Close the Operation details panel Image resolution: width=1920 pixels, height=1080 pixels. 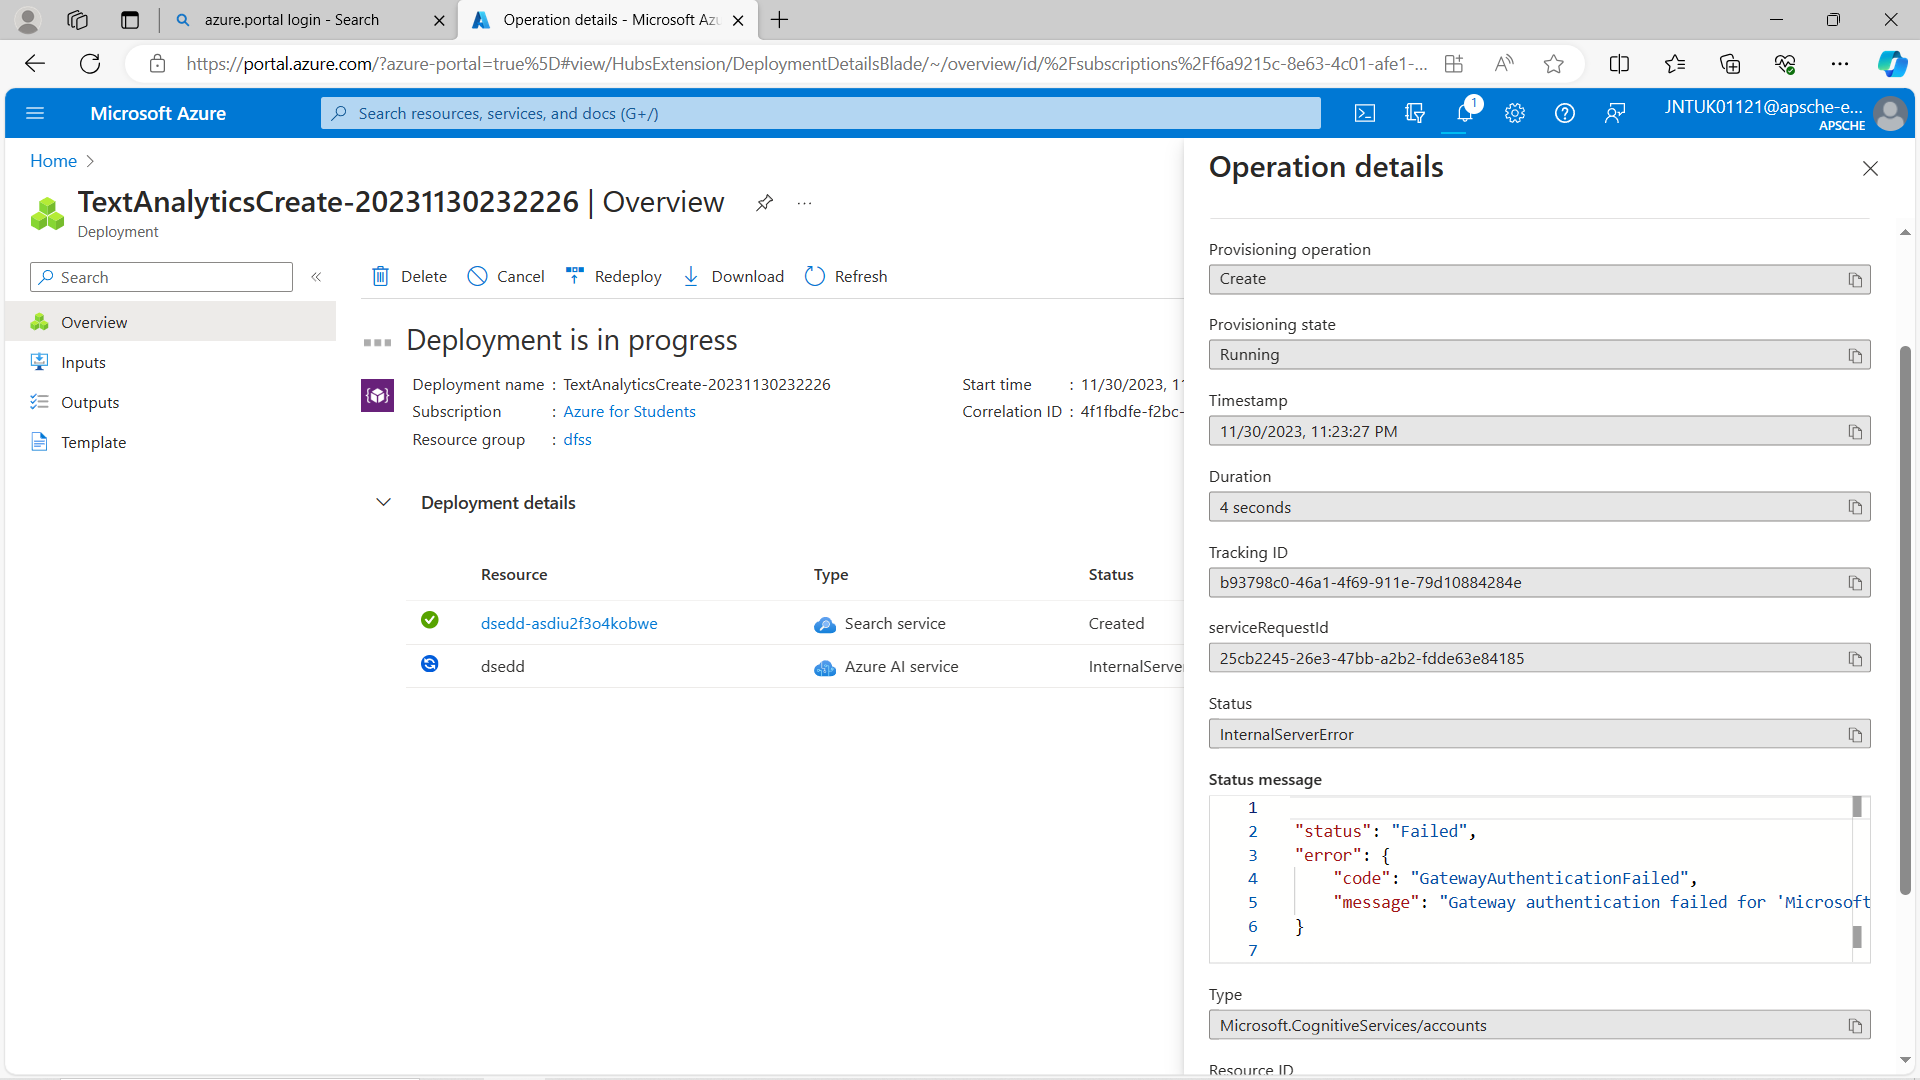[x=1870, y=168]
